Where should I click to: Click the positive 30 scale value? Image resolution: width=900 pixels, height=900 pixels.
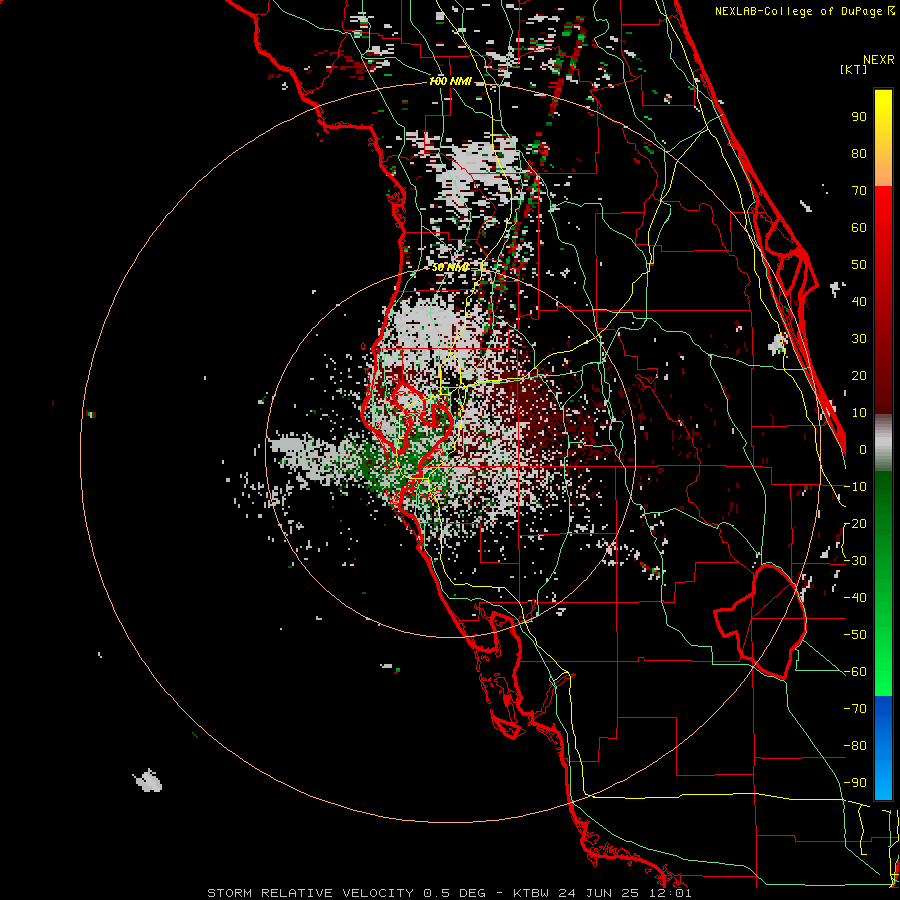[x=859, y=339]
